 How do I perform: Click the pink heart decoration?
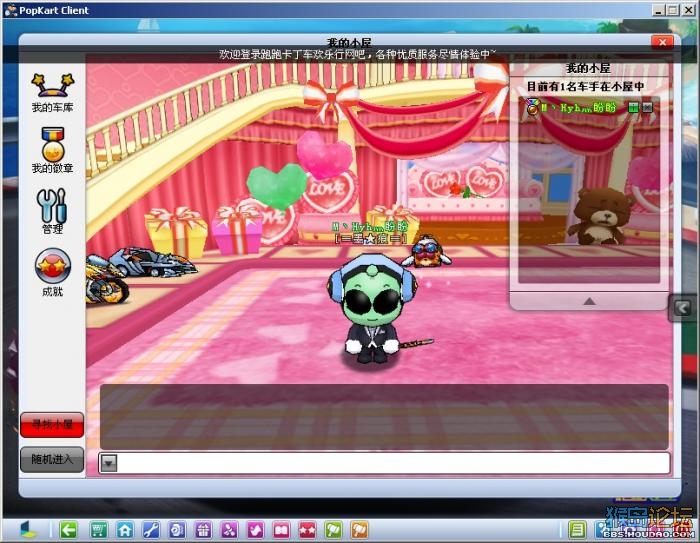[324, 154]
